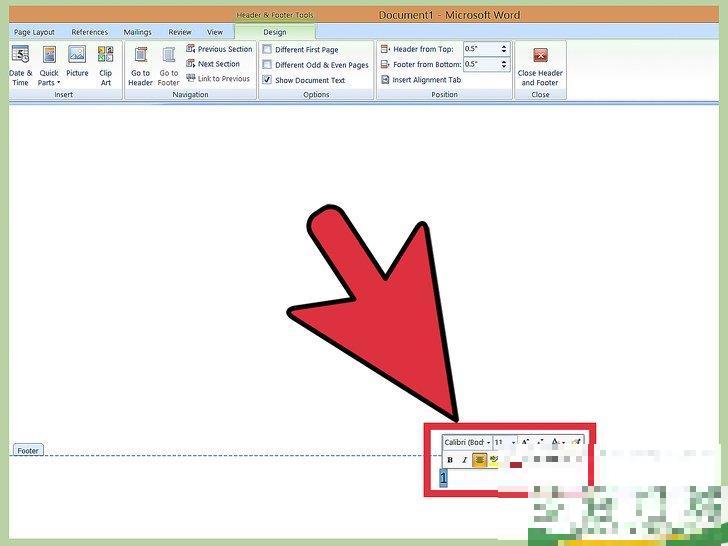The height and width of the screenshot is (546, 728).
Task: Insert Date & Time into footer
Action: tap(20, 65)
